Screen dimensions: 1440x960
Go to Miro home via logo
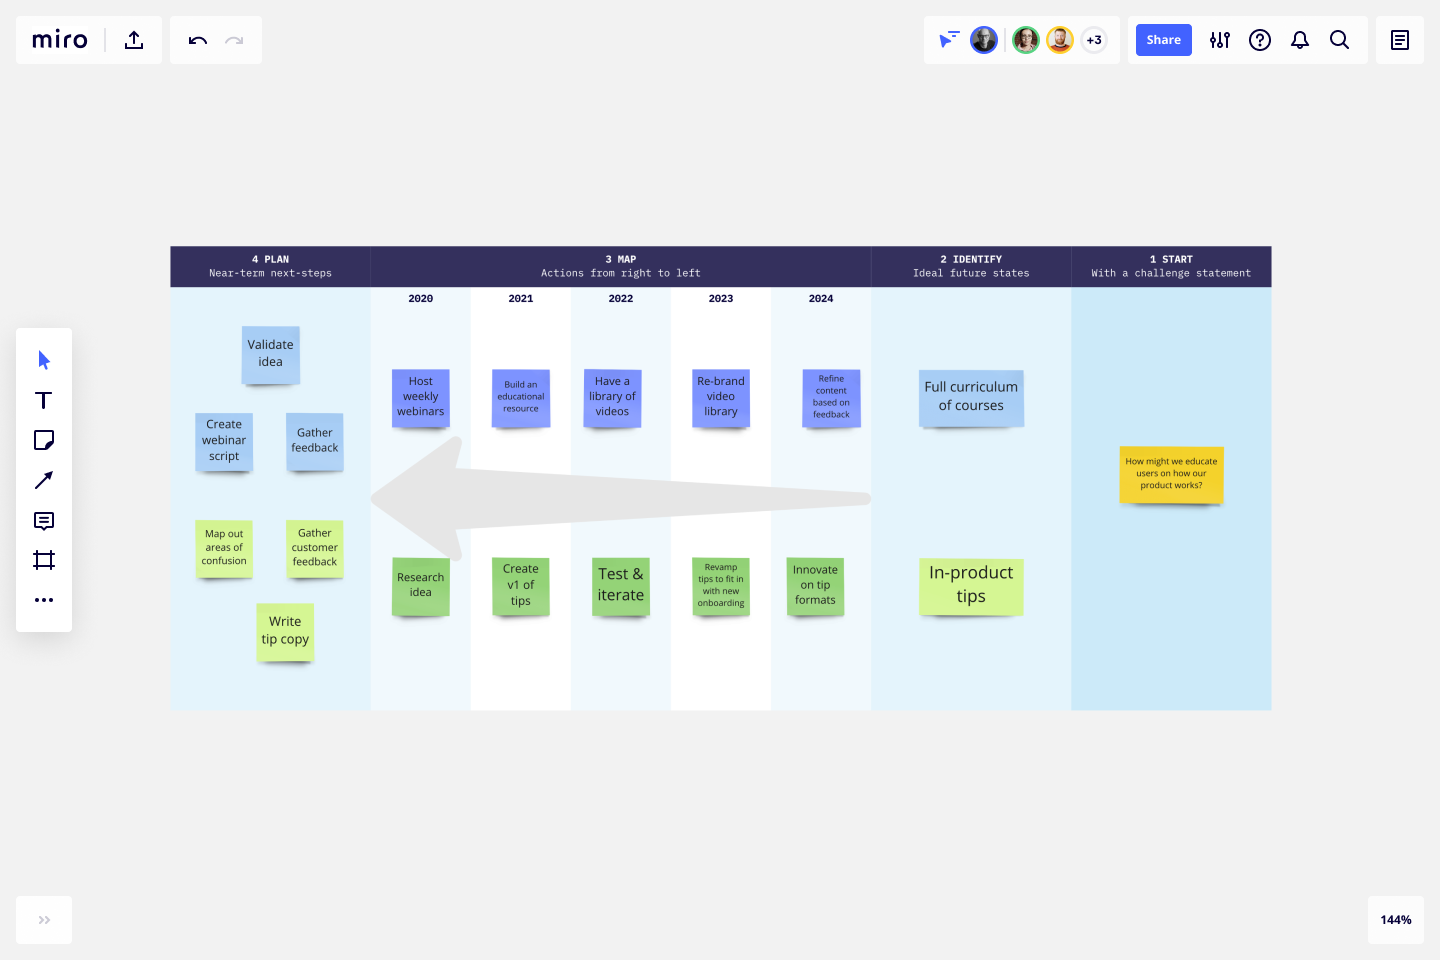click(x=60, y=40)
